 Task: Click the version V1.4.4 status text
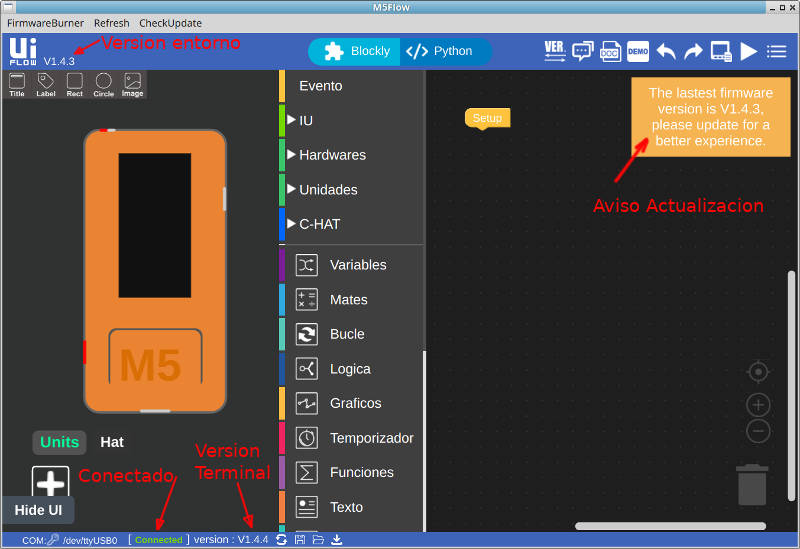(x=231, y=540)
